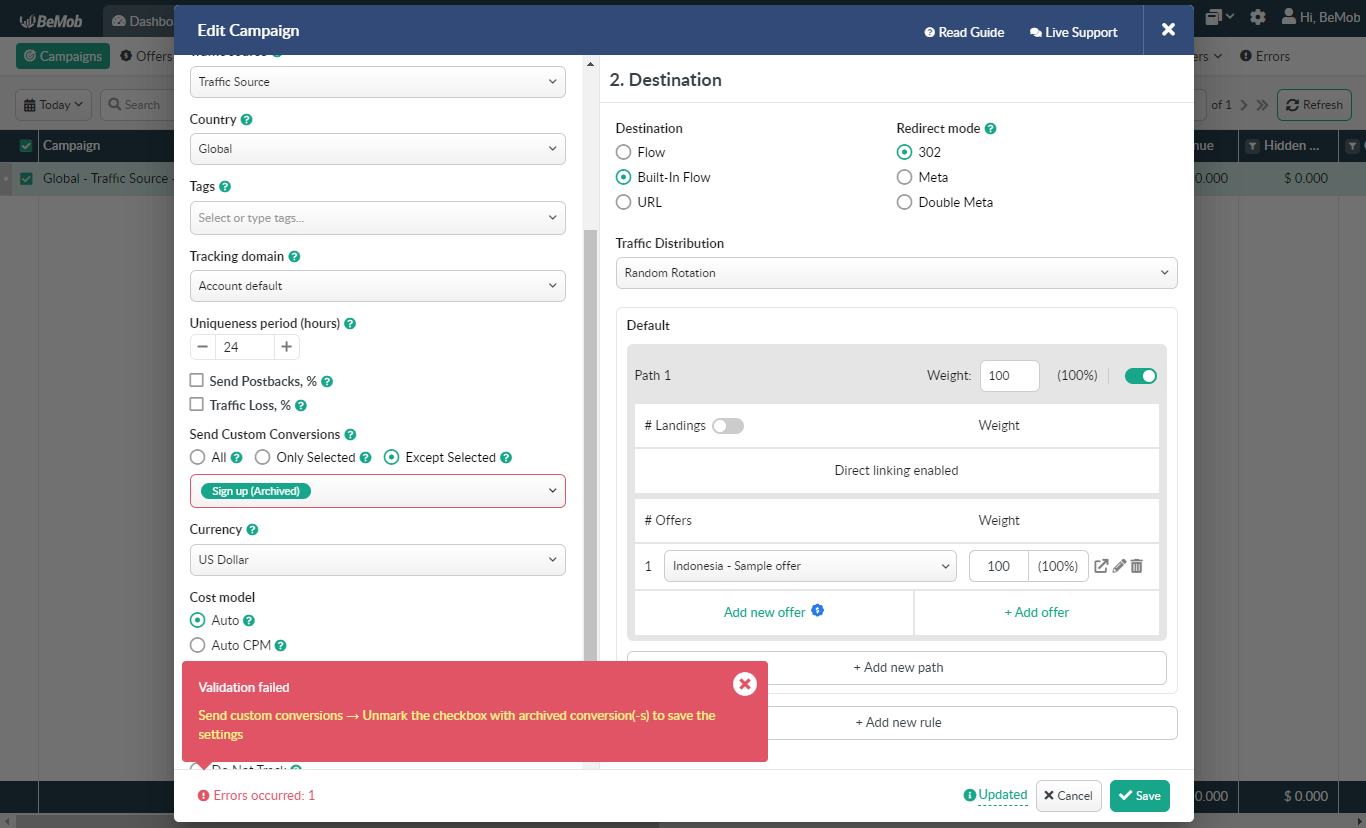1366x828 pixels.
Task: Open the settings gear icon in top bar
Action: point(1258,17)
